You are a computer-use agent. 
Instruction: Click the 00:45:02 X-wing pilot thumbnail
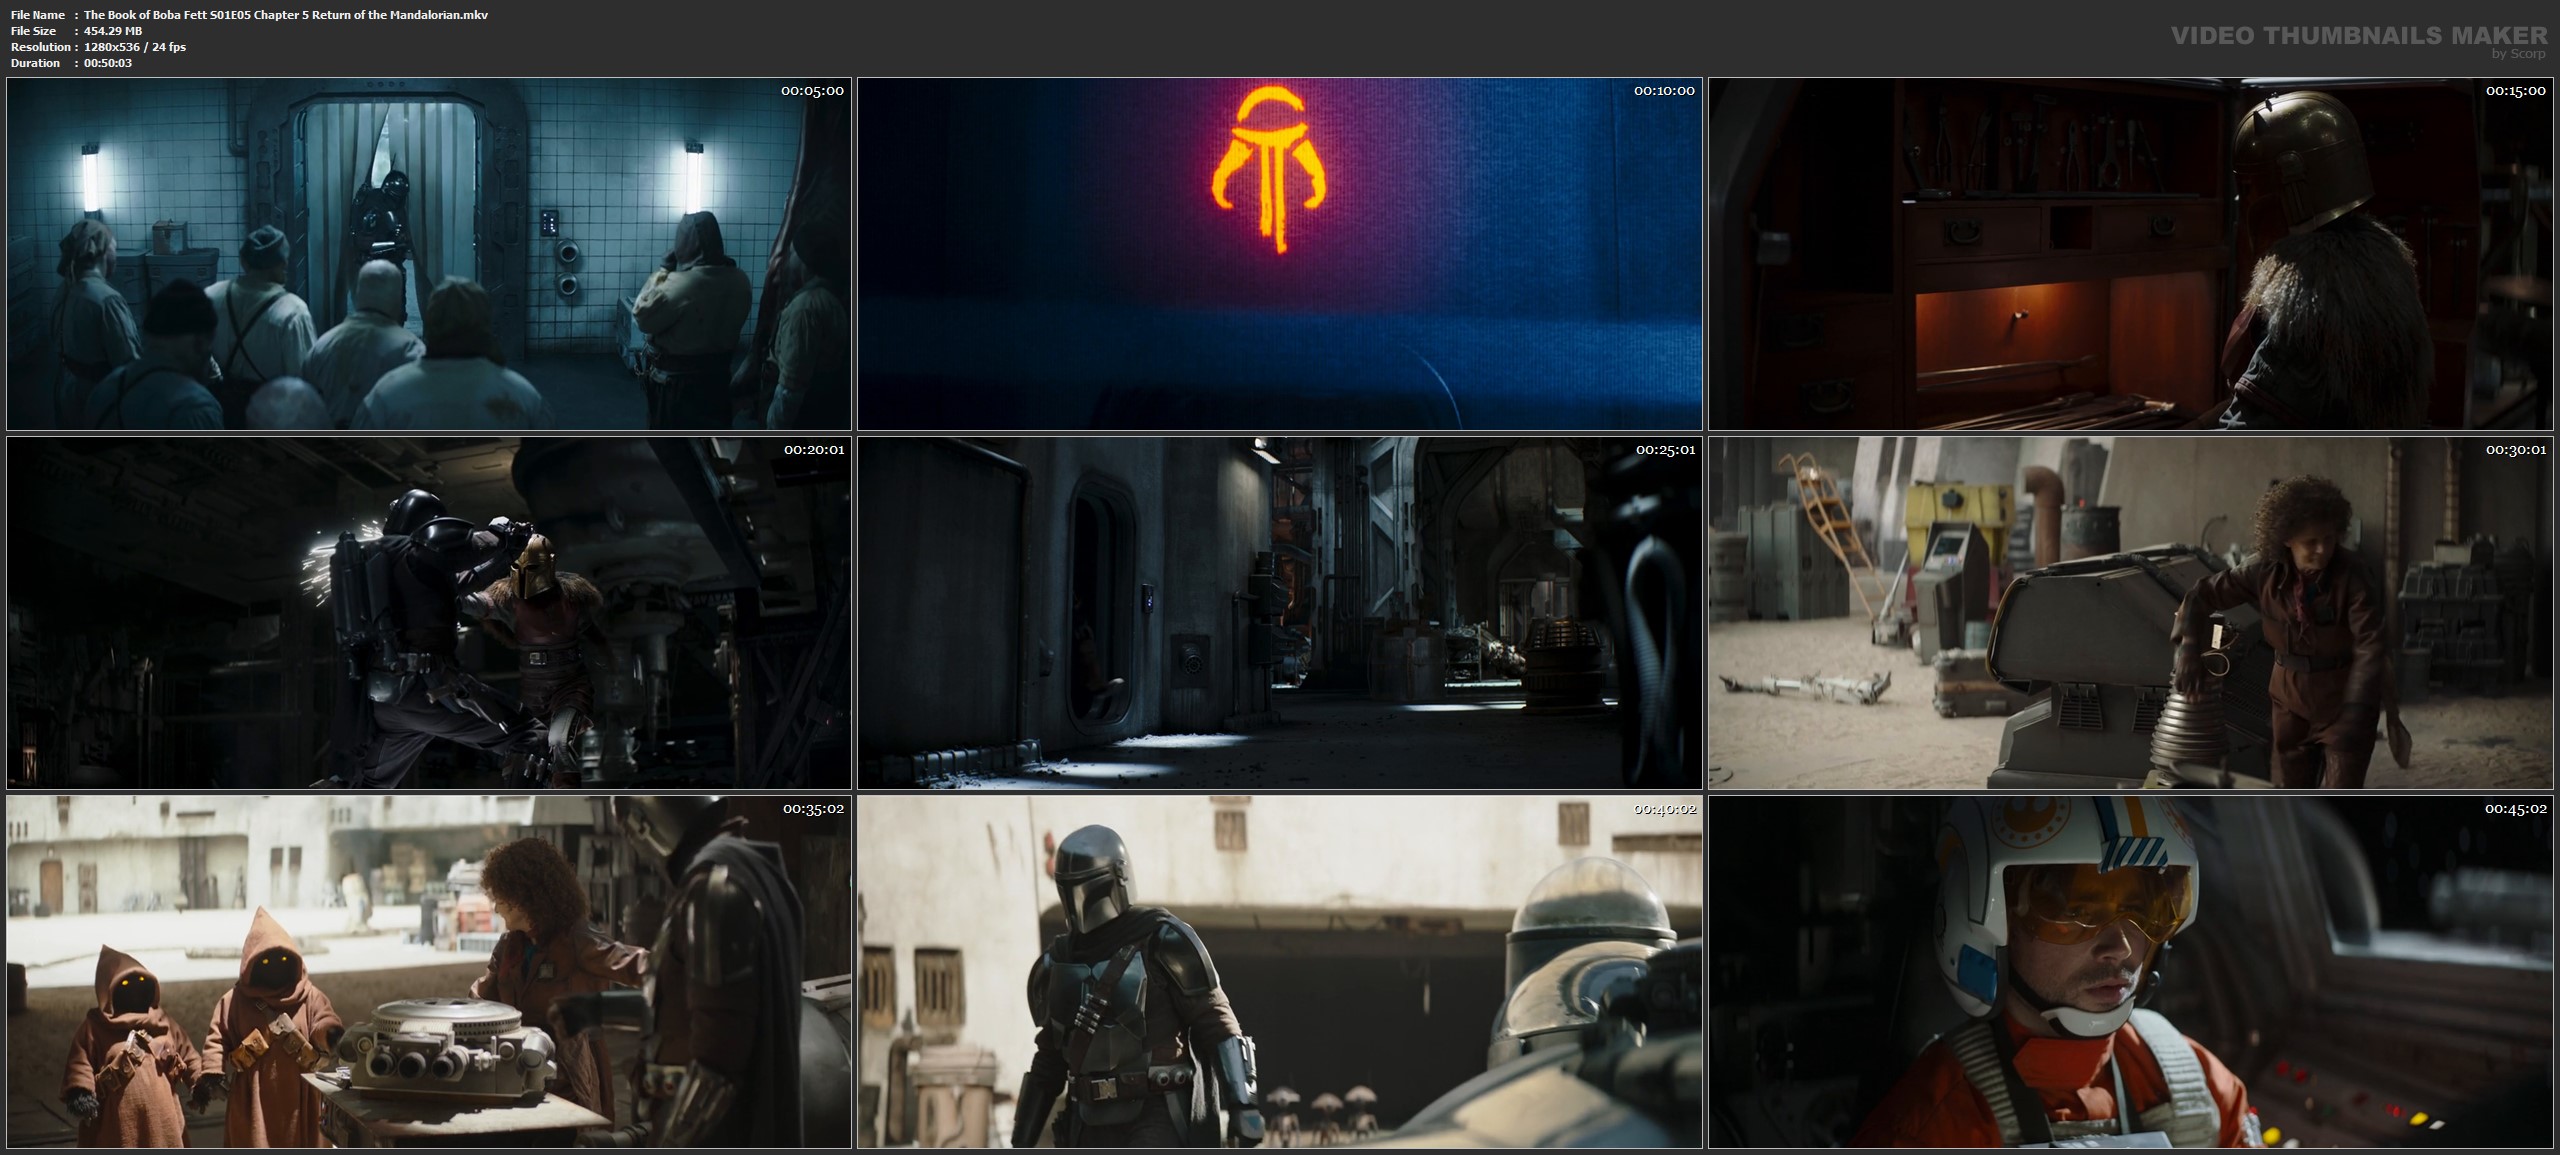click(x=2130, y=971)
